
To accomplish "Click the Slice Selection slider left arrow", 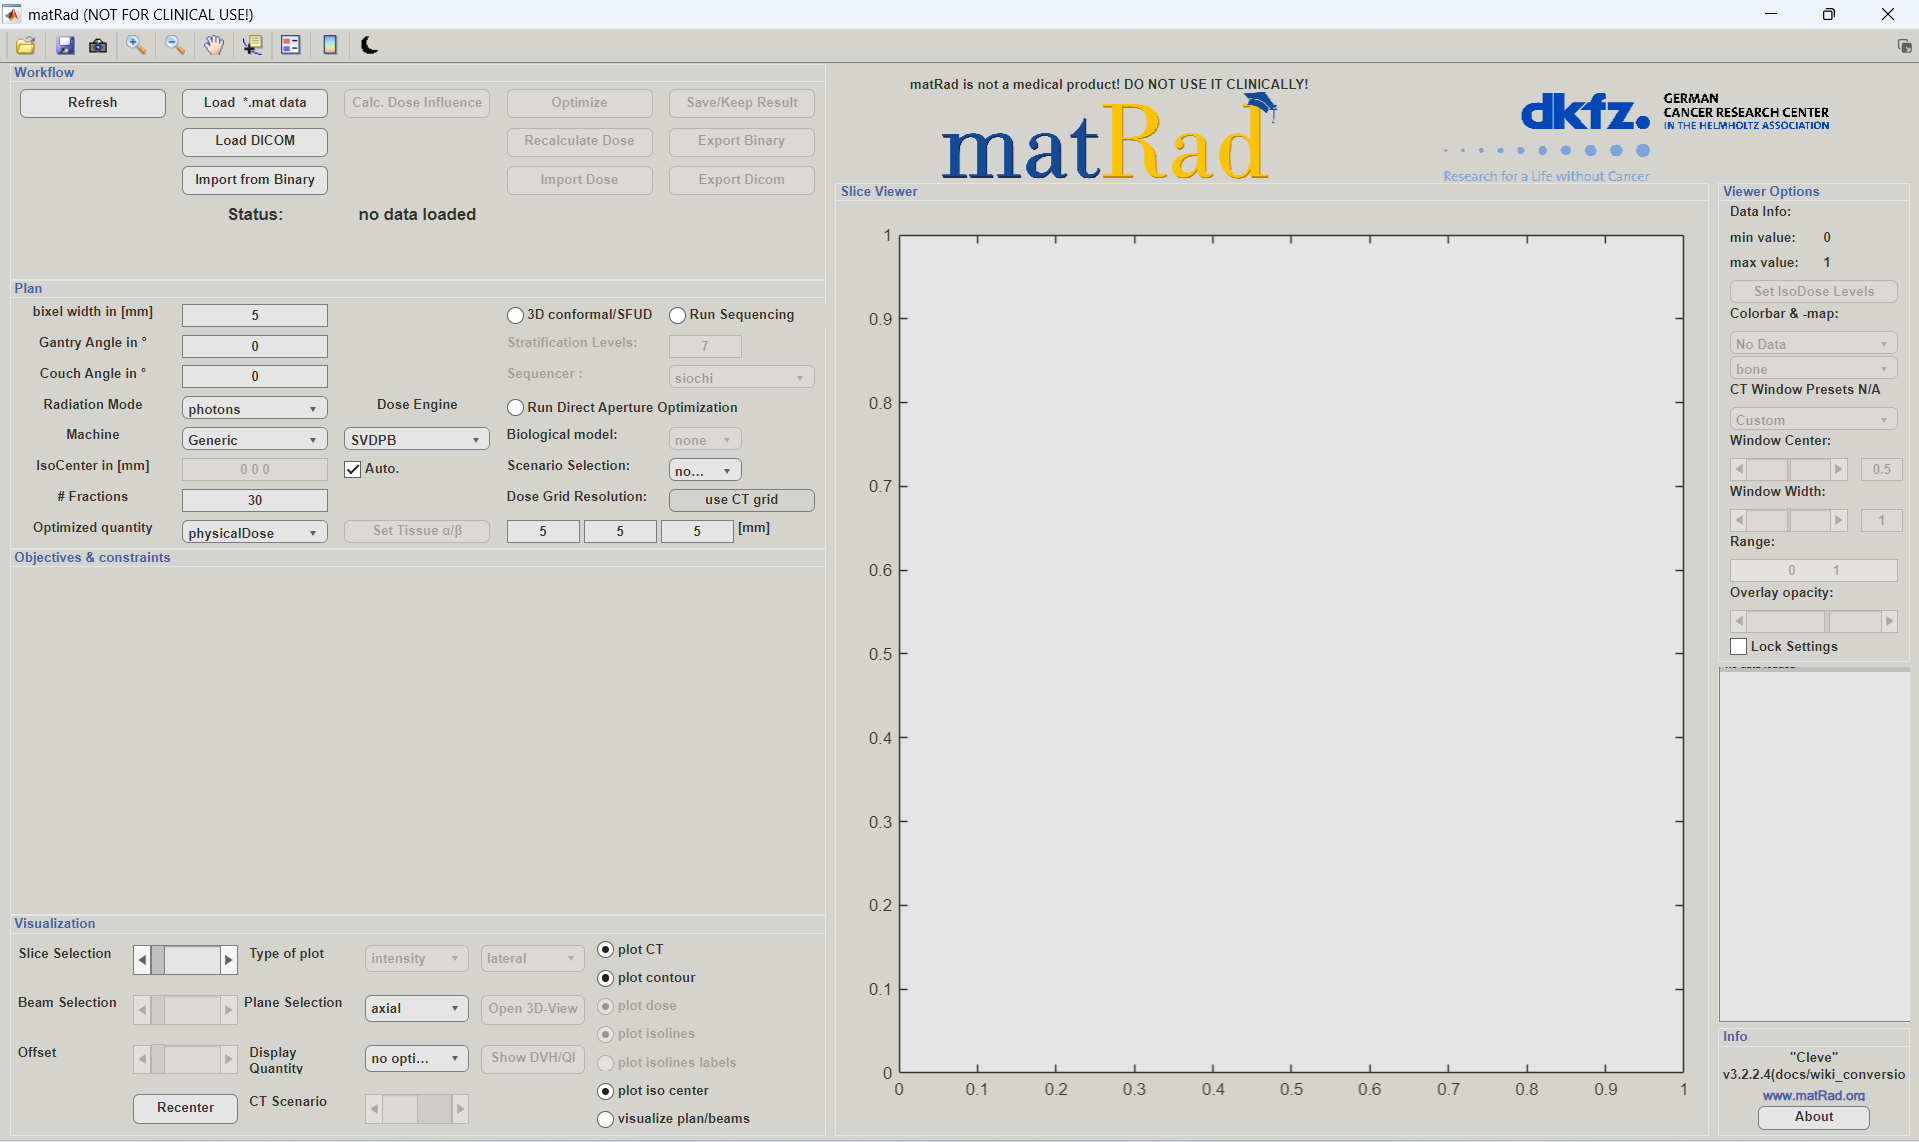I will coord(142,960).
